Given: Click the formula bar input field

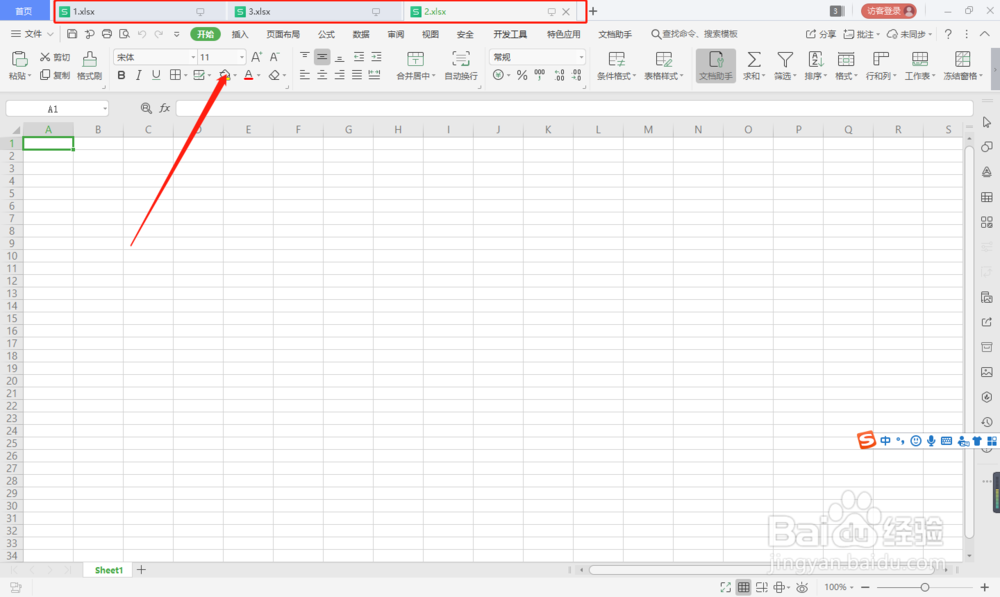Looking at the screenshot, I should point(575,108).
